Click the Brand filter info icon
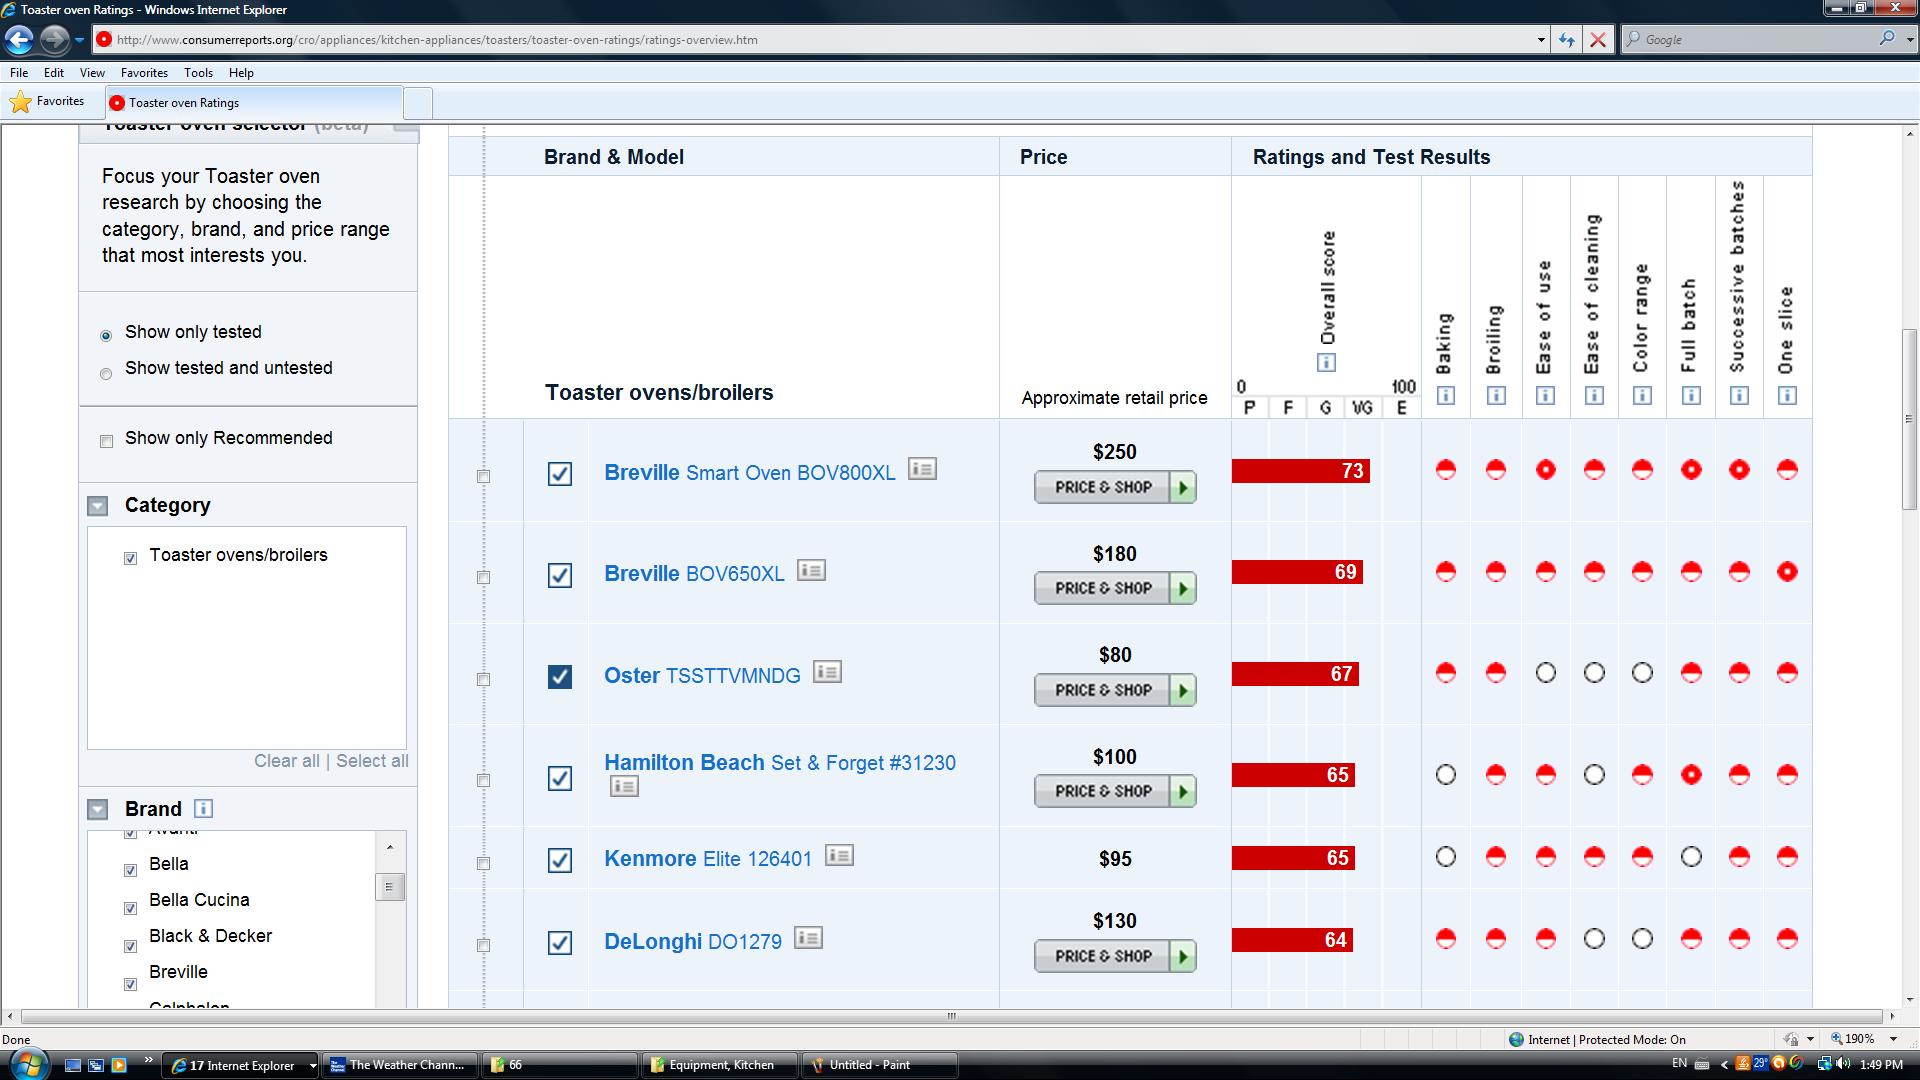The image size is (1920, 1080). pyautogui.click(x=203, y=808)
